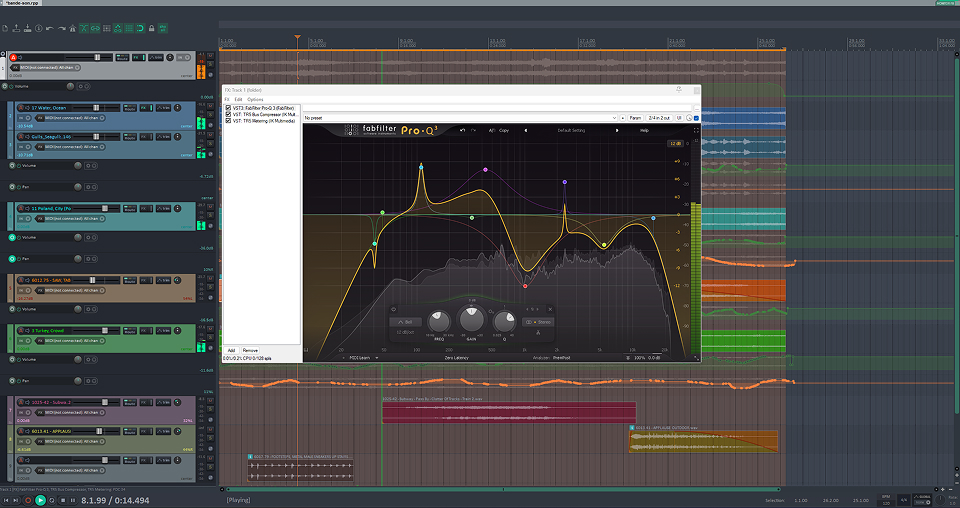960x508 pixels.
Task: Open Zero Latency processing mode dropdown
Action: coord(456,357)
